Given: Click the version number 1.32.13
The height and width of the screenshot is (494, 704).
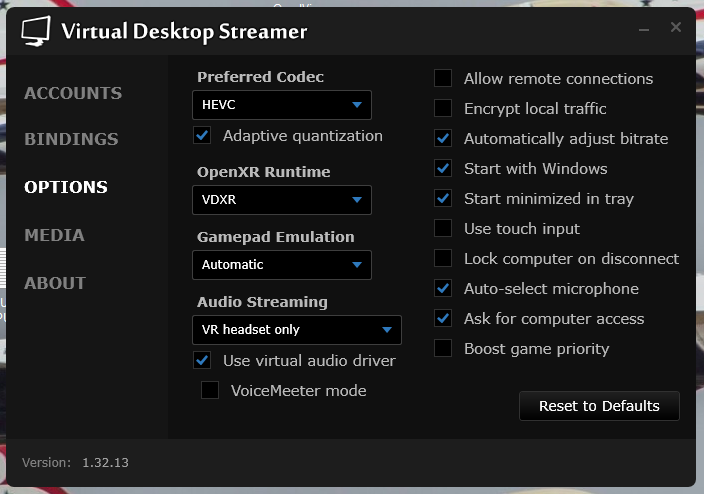Looking at the screenshot, I should pyautogui.click(x=106, y=463).
